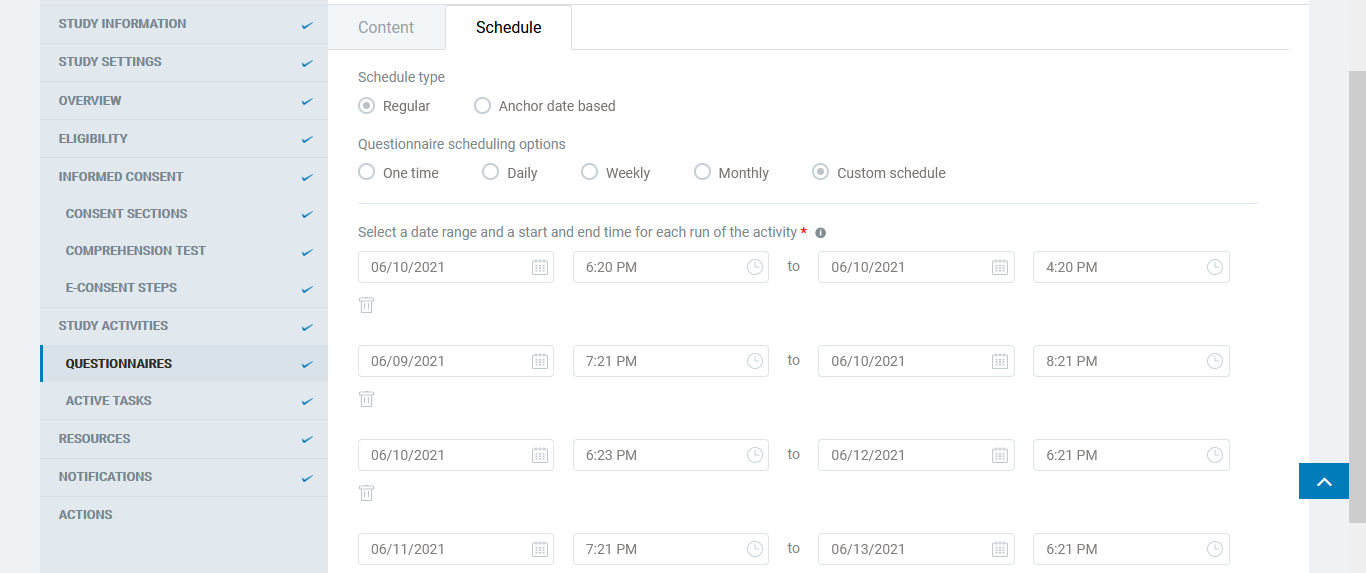This screenshot has width=1366, height=573.
Task: Click the 4:20 PM end time field
Action: [1131, 267]
